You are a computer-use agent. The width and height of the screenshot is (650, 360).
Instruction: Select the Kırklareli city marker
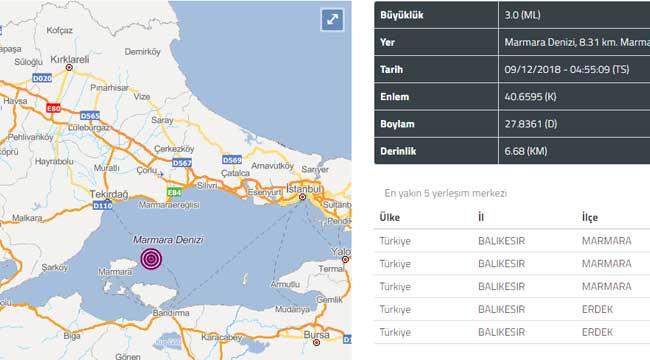pyautogui.click(x=69, y=68)
